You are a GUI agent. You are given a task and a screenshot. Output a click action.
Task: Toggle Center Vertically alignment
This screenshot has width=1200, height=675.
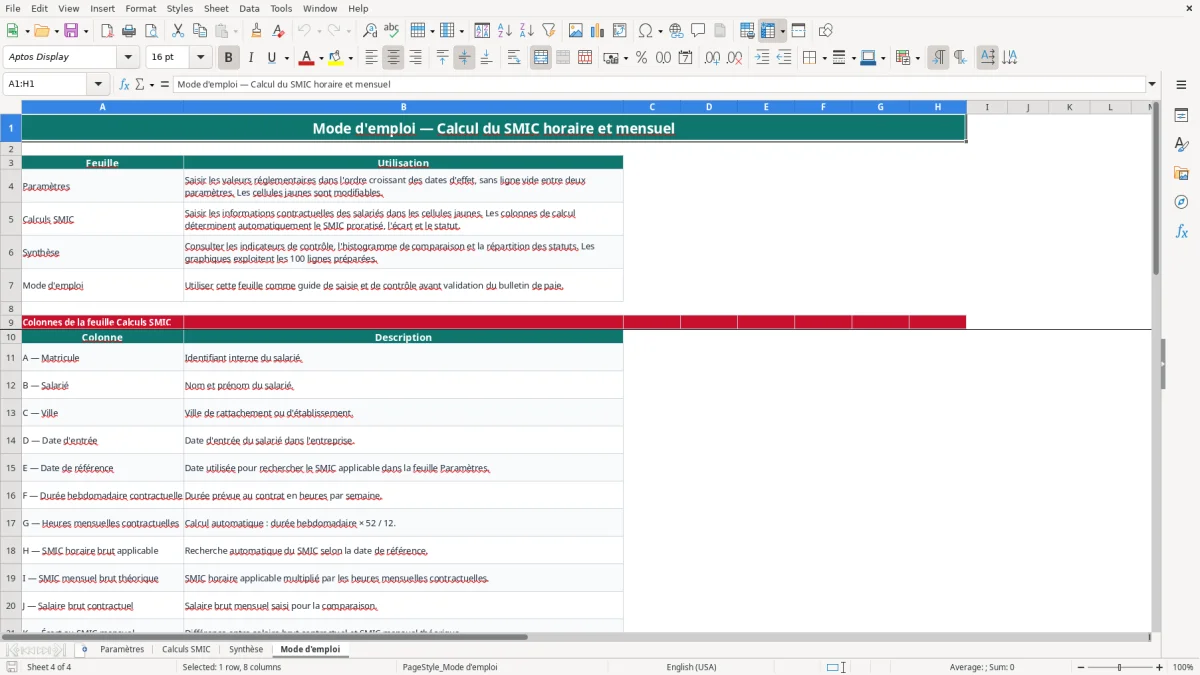464,58
